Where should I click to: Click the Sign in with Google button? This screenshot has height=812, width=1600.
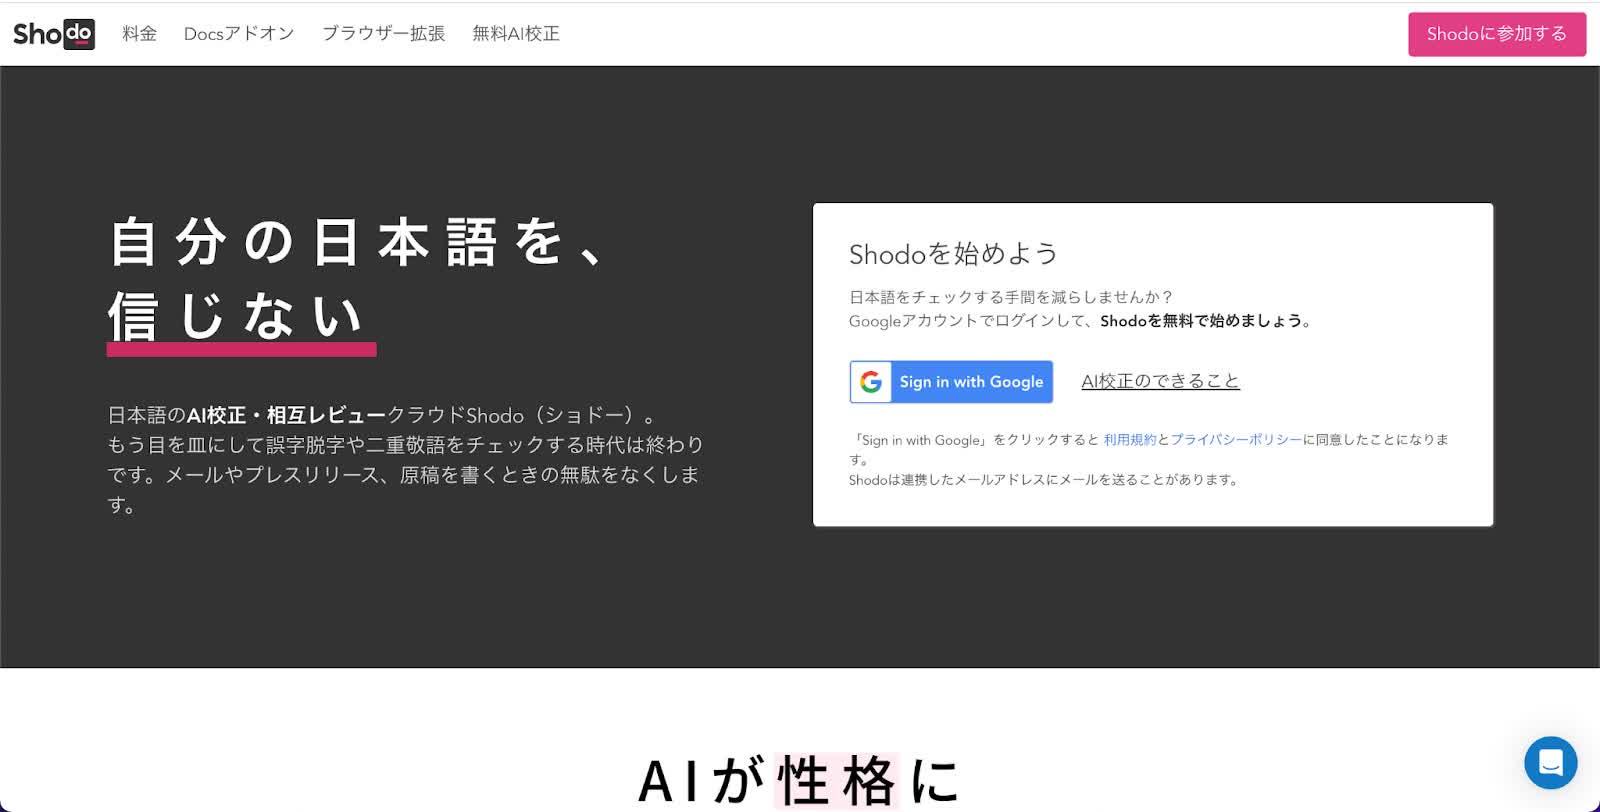click(x=951, y=382)
